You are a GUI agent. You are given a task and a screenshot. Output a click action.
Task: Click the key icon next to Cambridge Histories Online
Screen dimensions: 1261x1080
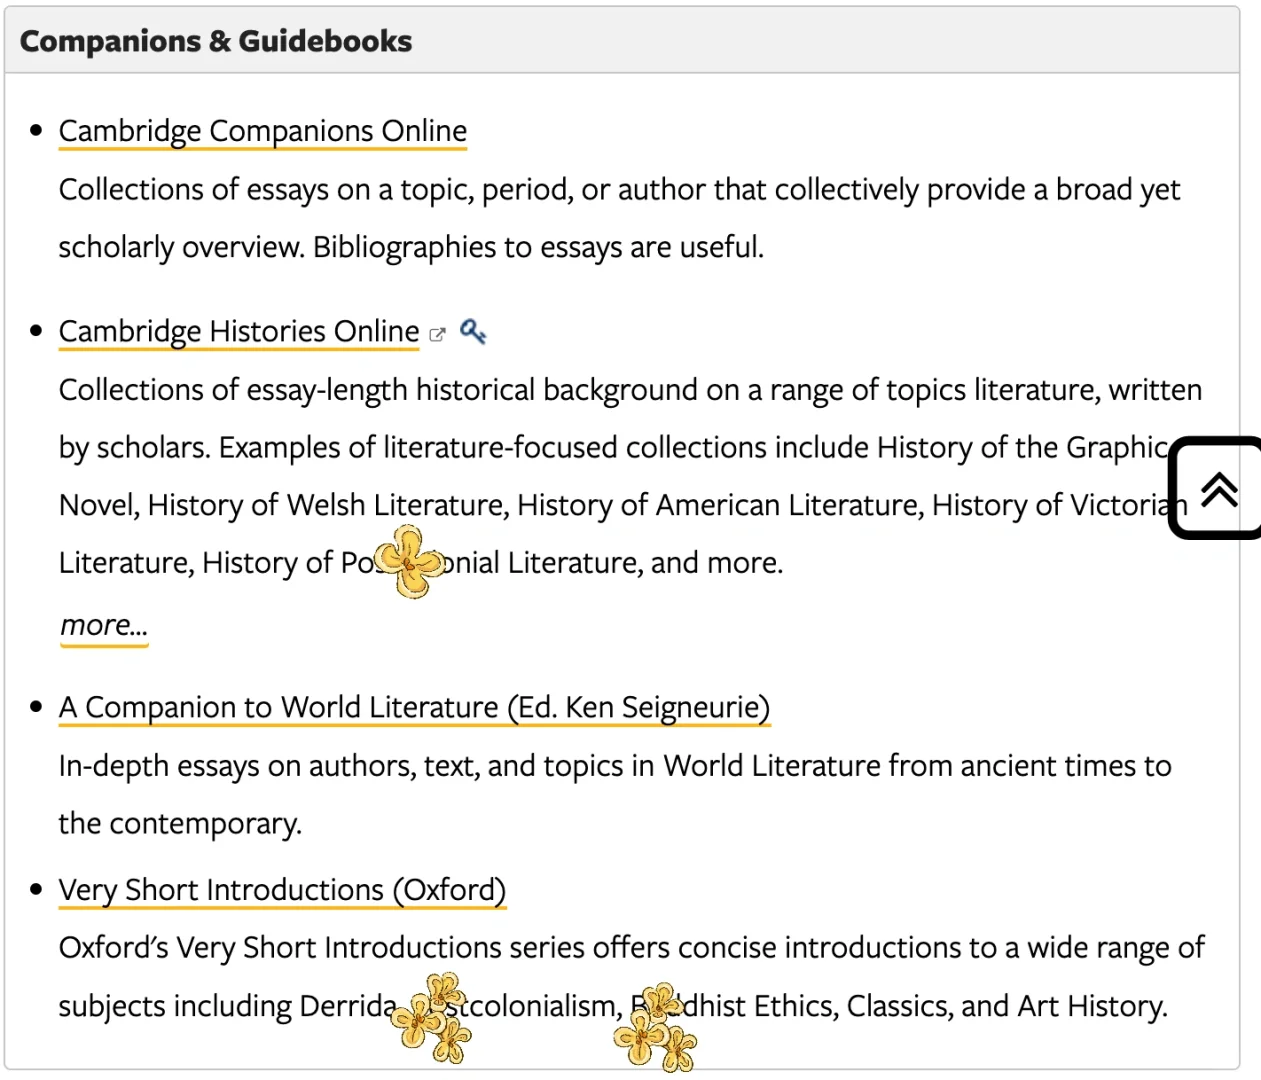click(x=473, y=331)
